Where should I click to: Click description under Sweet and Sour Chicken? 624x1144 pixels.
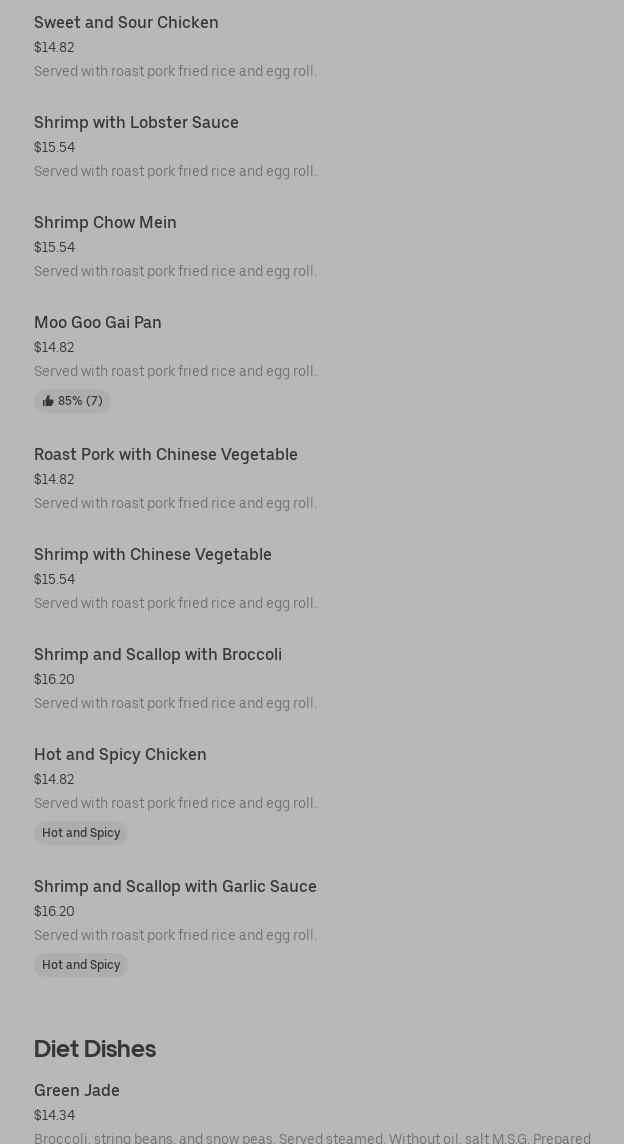175,71
